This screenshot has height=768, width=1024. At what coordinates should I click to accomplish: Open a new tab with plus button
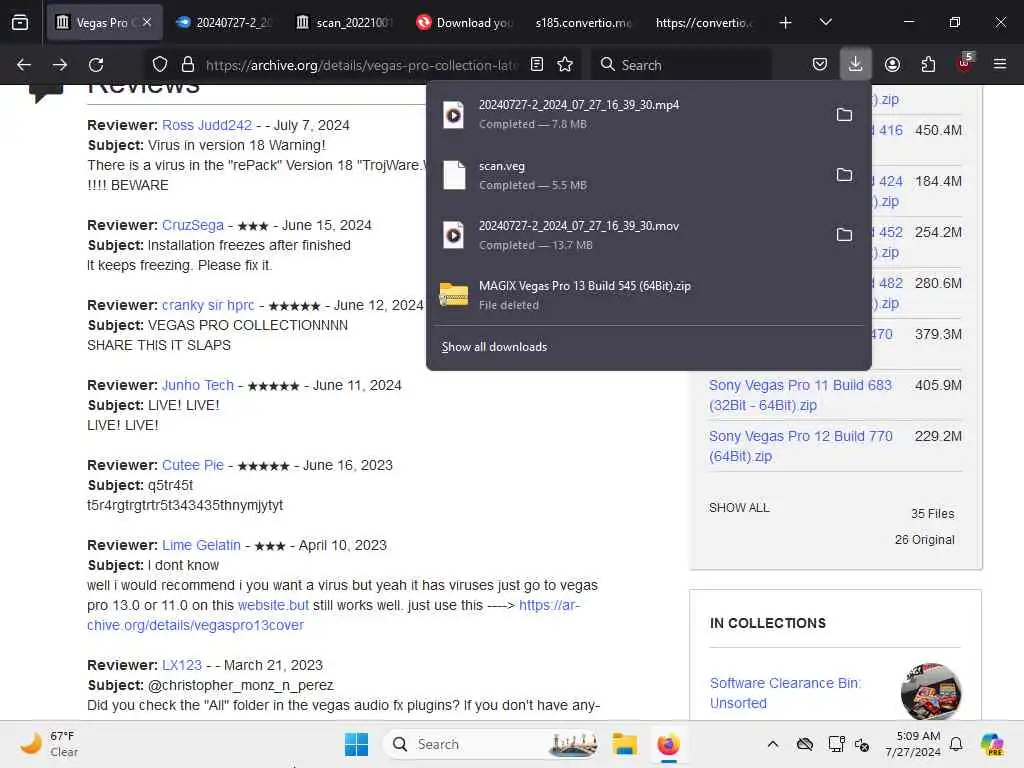[785, 22]
